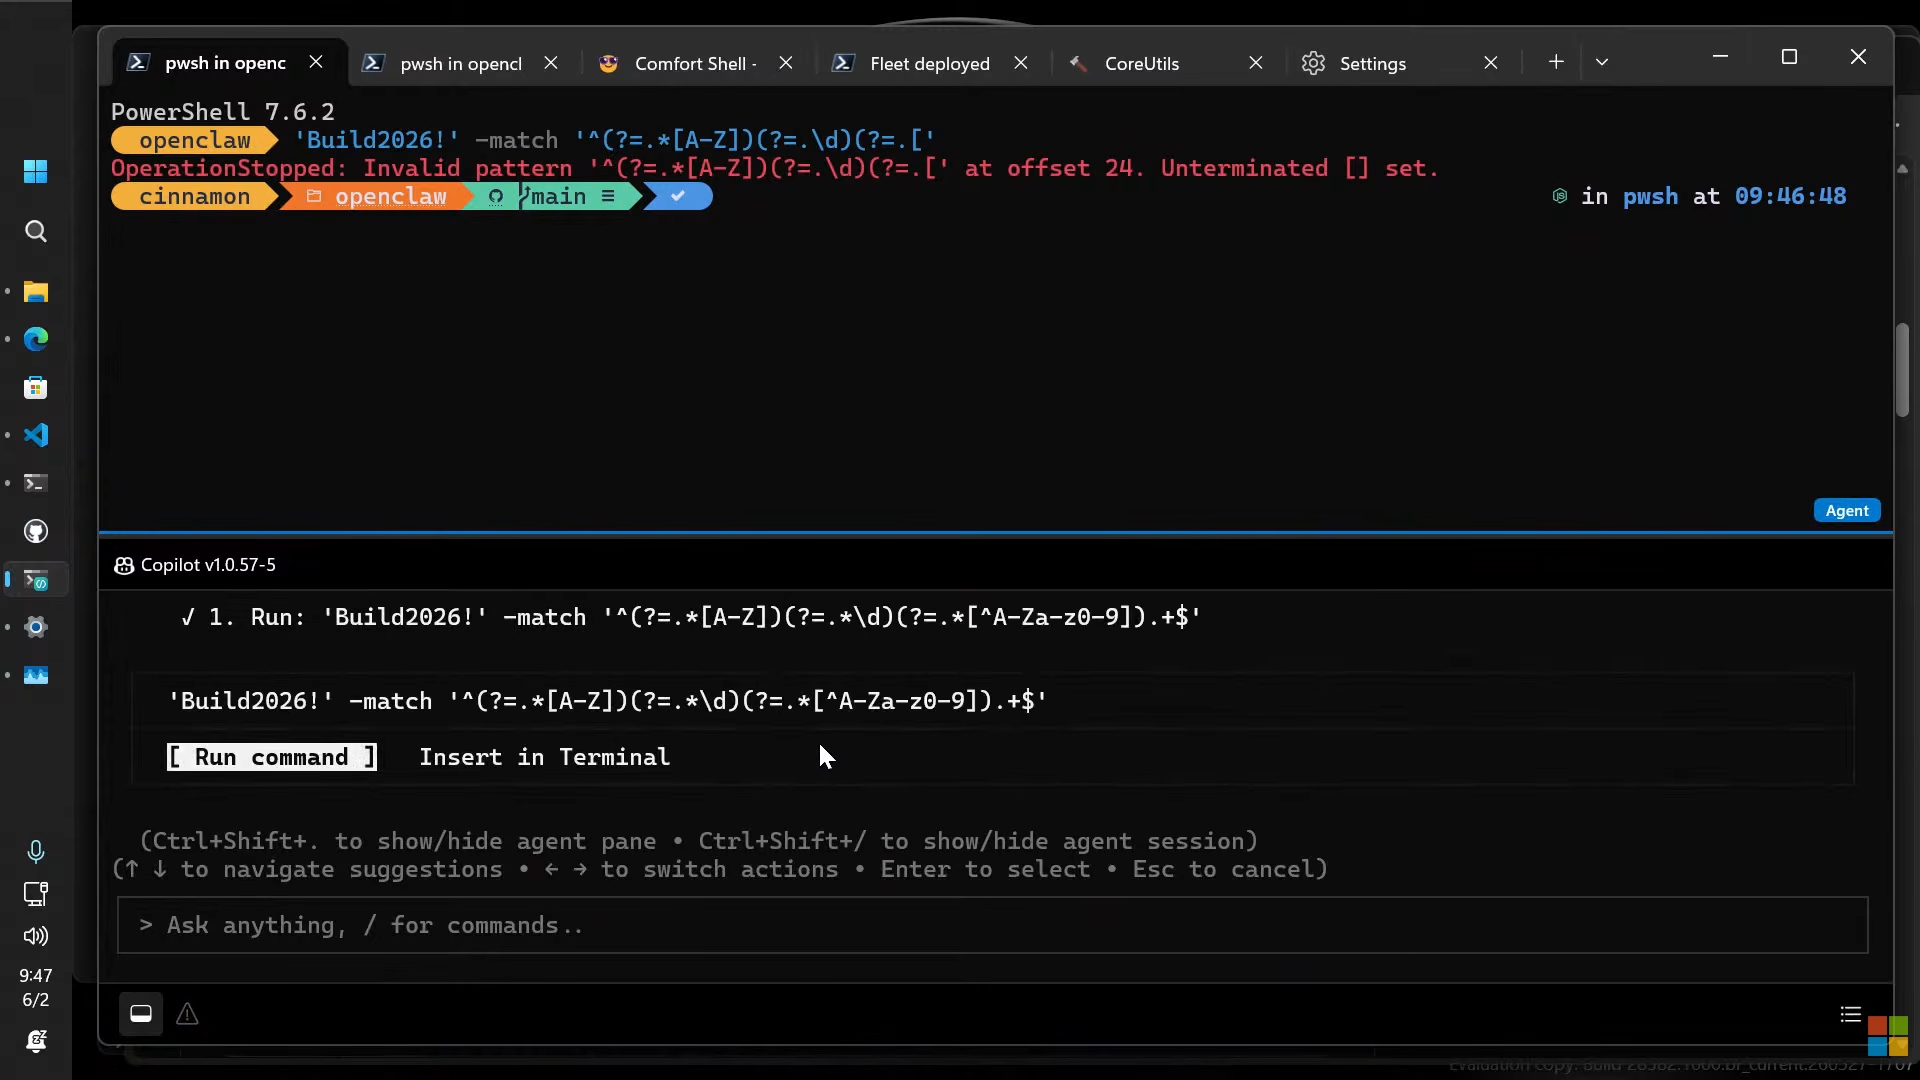Focus the Ask anything input field
Viewport: 1920px width, 1080px height.
[992, 925]
